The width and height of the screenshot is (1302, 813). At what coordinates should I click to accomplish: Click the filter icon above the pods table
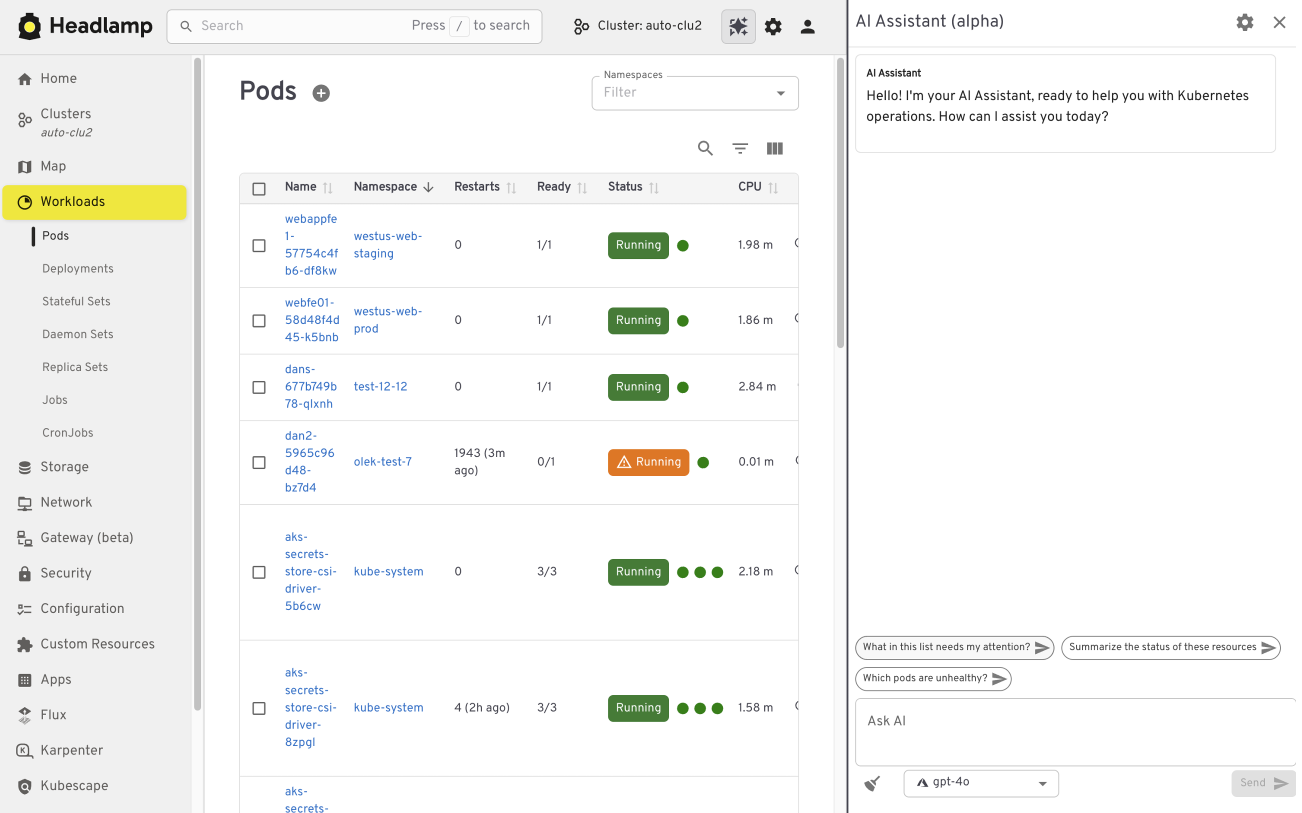pos(740,148)
